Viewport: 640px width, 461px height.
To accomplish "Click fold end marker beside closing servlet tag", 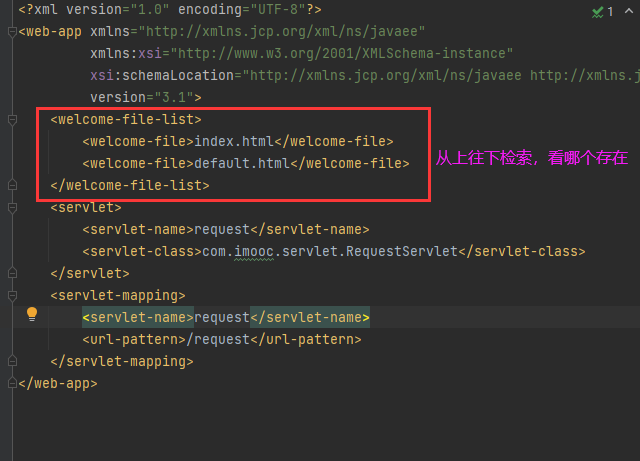I will click(12, 273).
